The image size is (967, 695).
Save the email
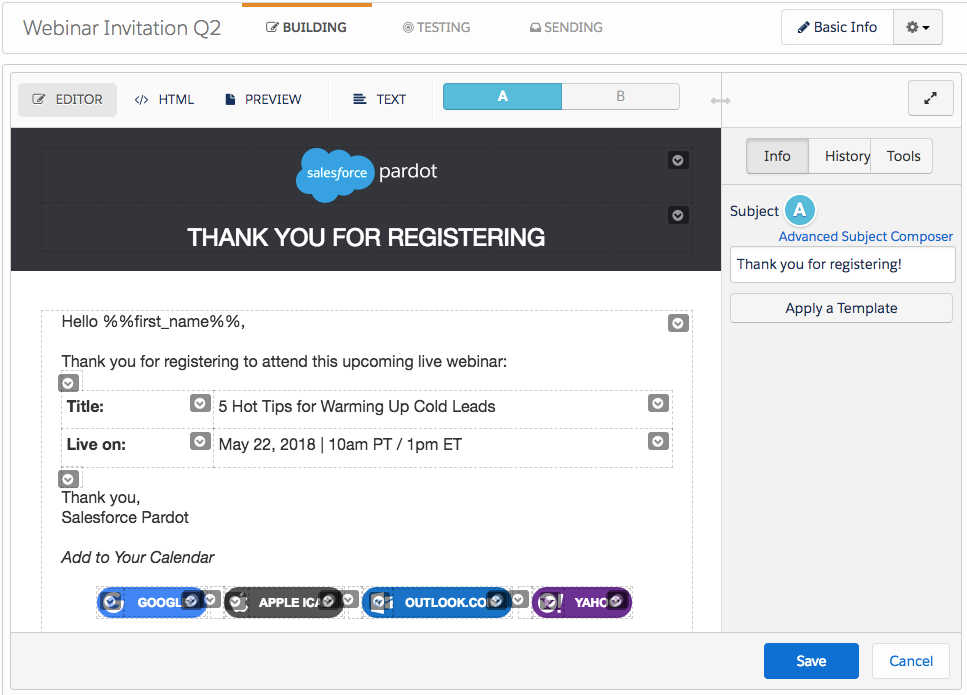point(811,661)
